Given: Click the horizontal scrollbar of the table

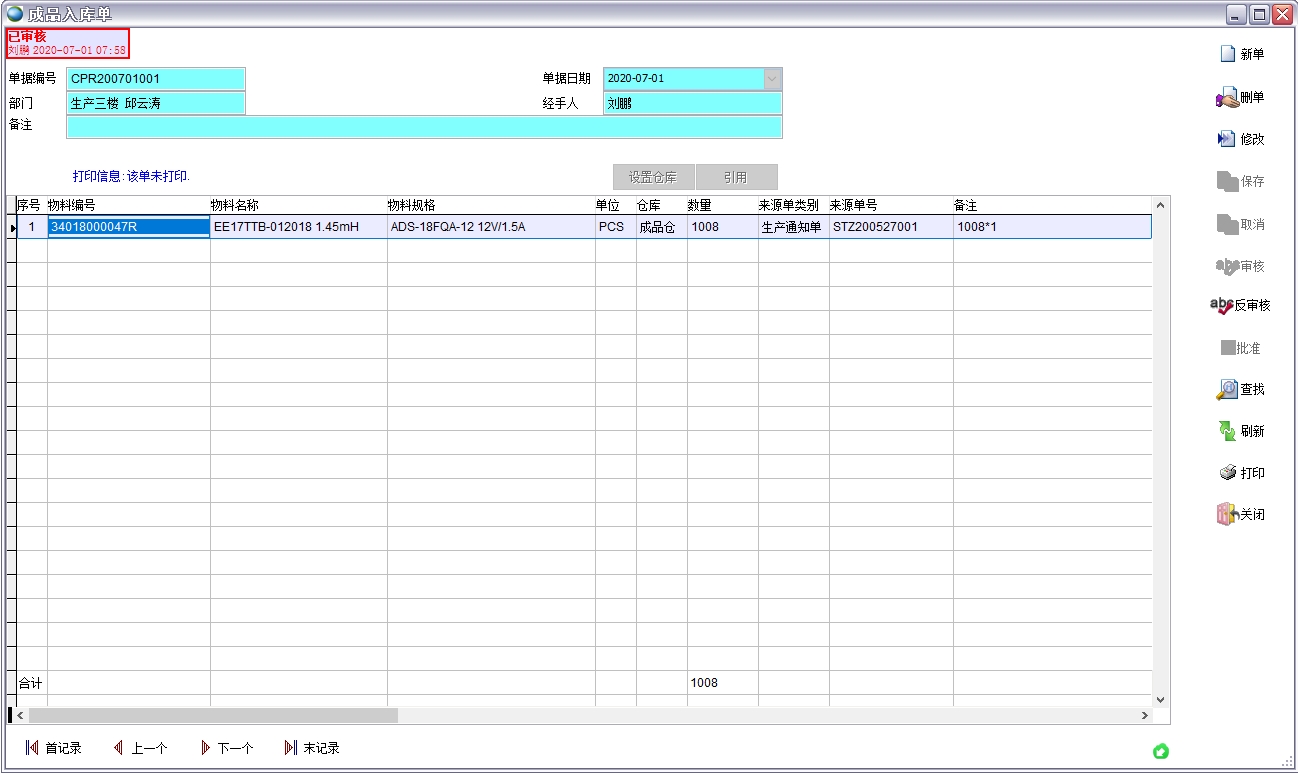Looking at the screenshot, I should click(x=213, y=716).
